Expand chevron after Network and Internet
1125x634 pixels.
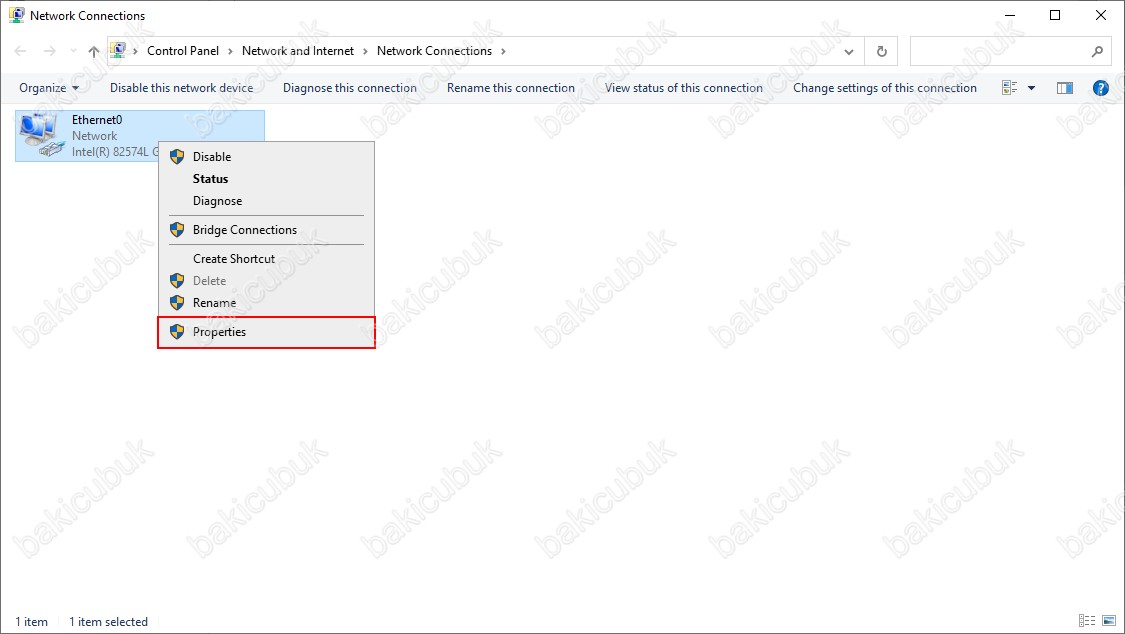coord(365,51)
